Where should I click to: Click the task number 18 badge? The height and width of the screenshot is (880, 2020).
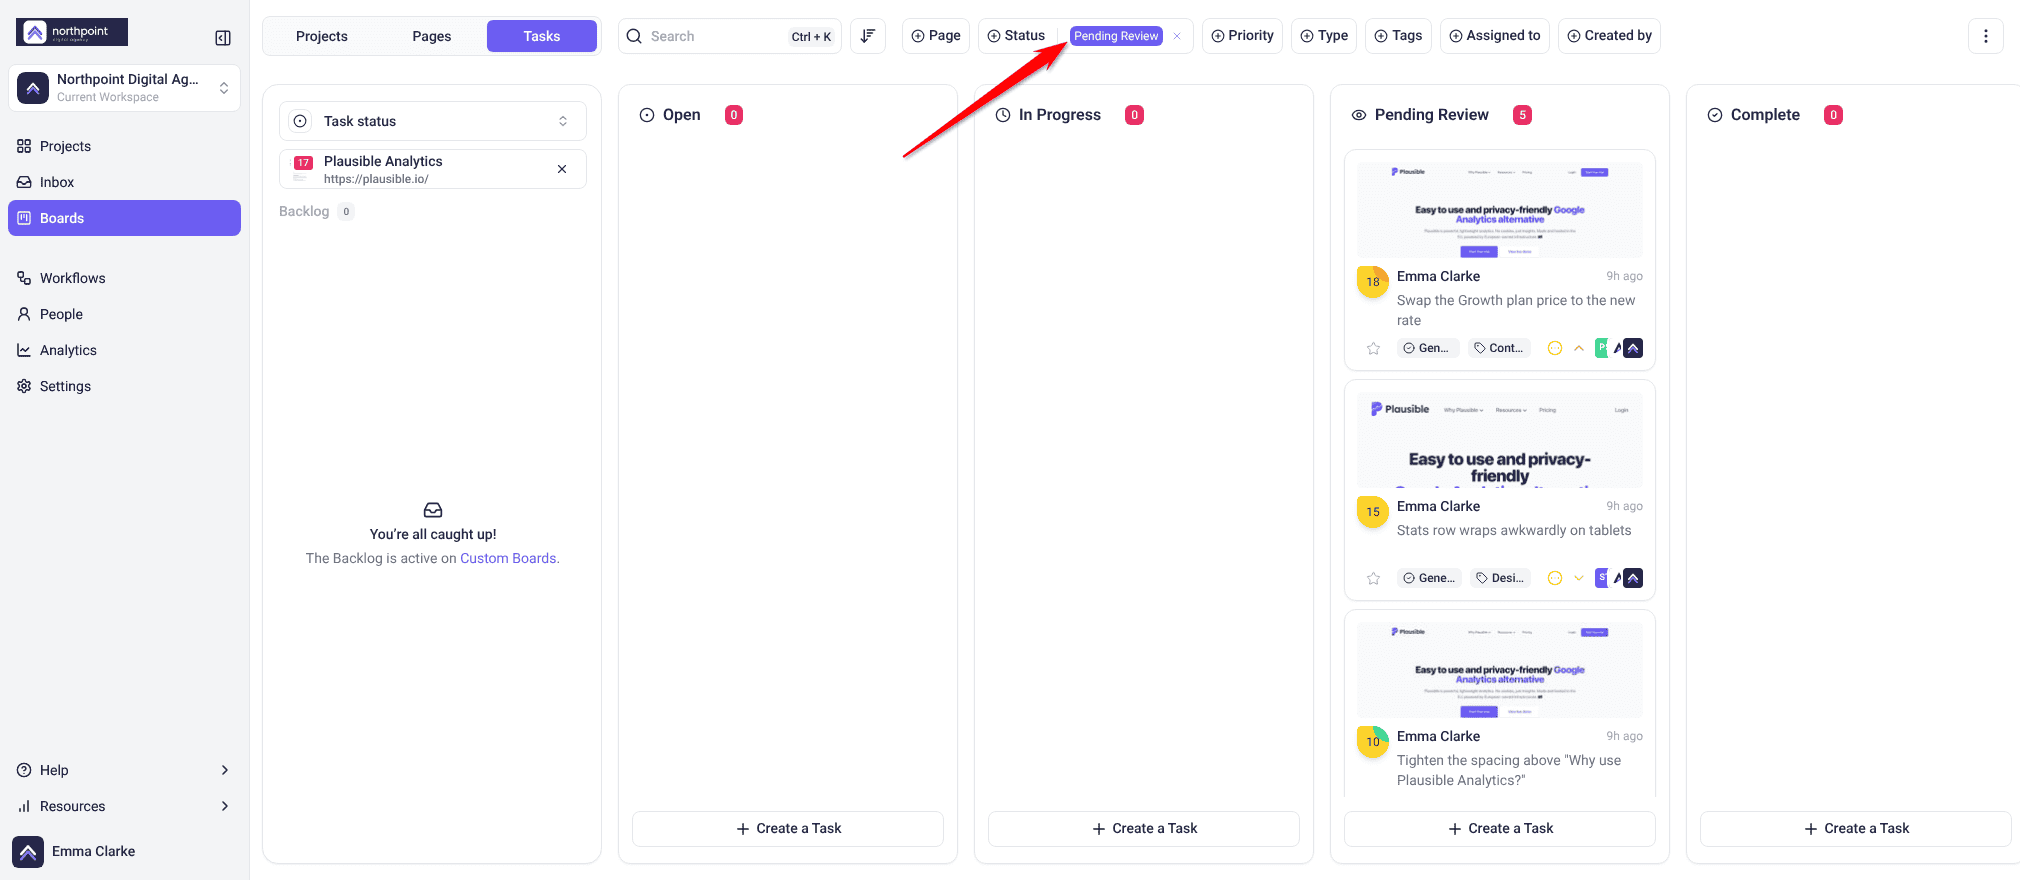click(x=1373, y=282)
